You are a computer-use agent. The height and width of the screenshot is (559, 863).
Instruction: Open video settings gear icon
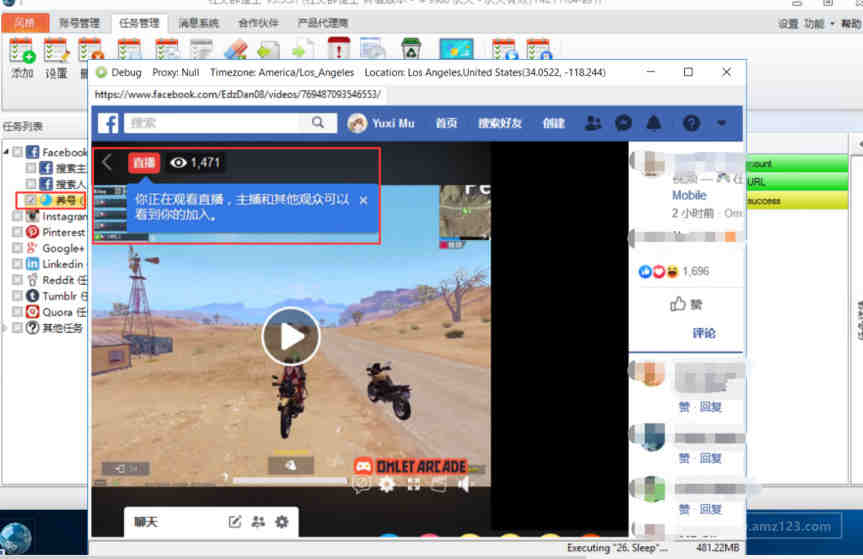point(387,484)
